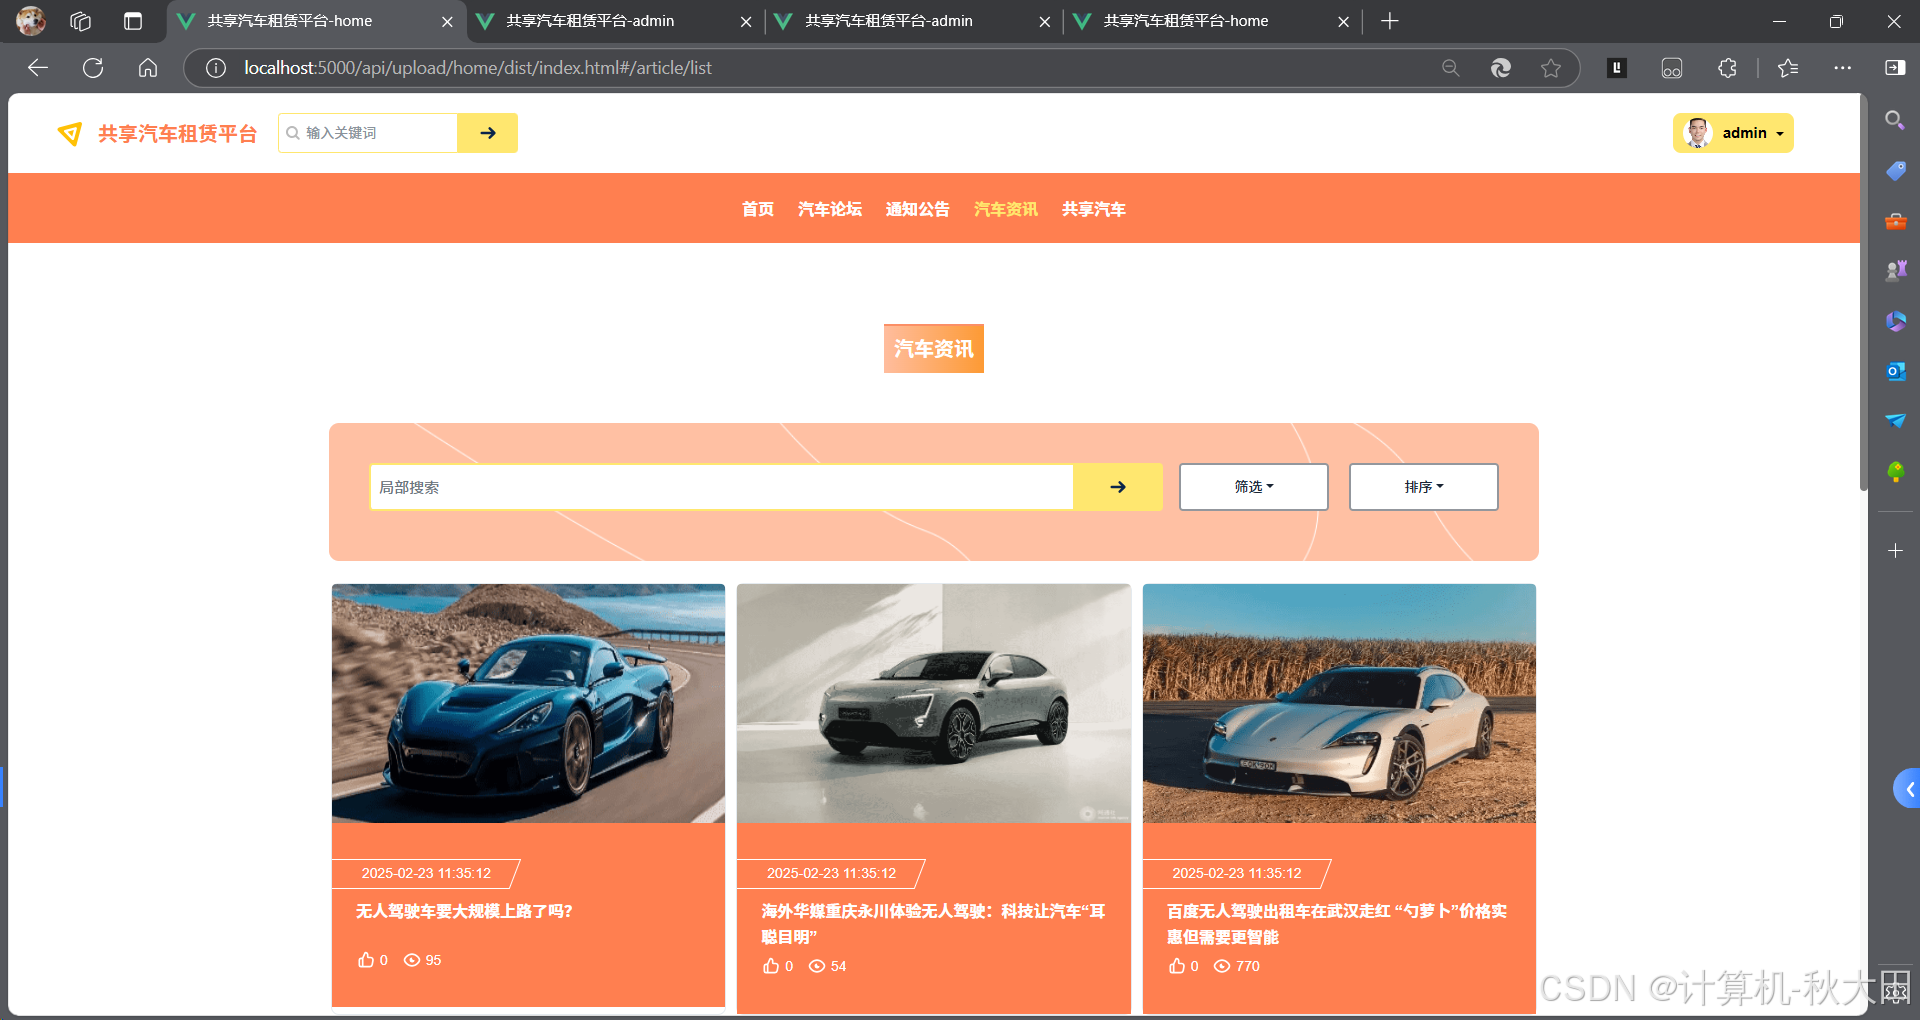Click the view count 95
Screen dimensions: 1920x1020
[433, 960]
